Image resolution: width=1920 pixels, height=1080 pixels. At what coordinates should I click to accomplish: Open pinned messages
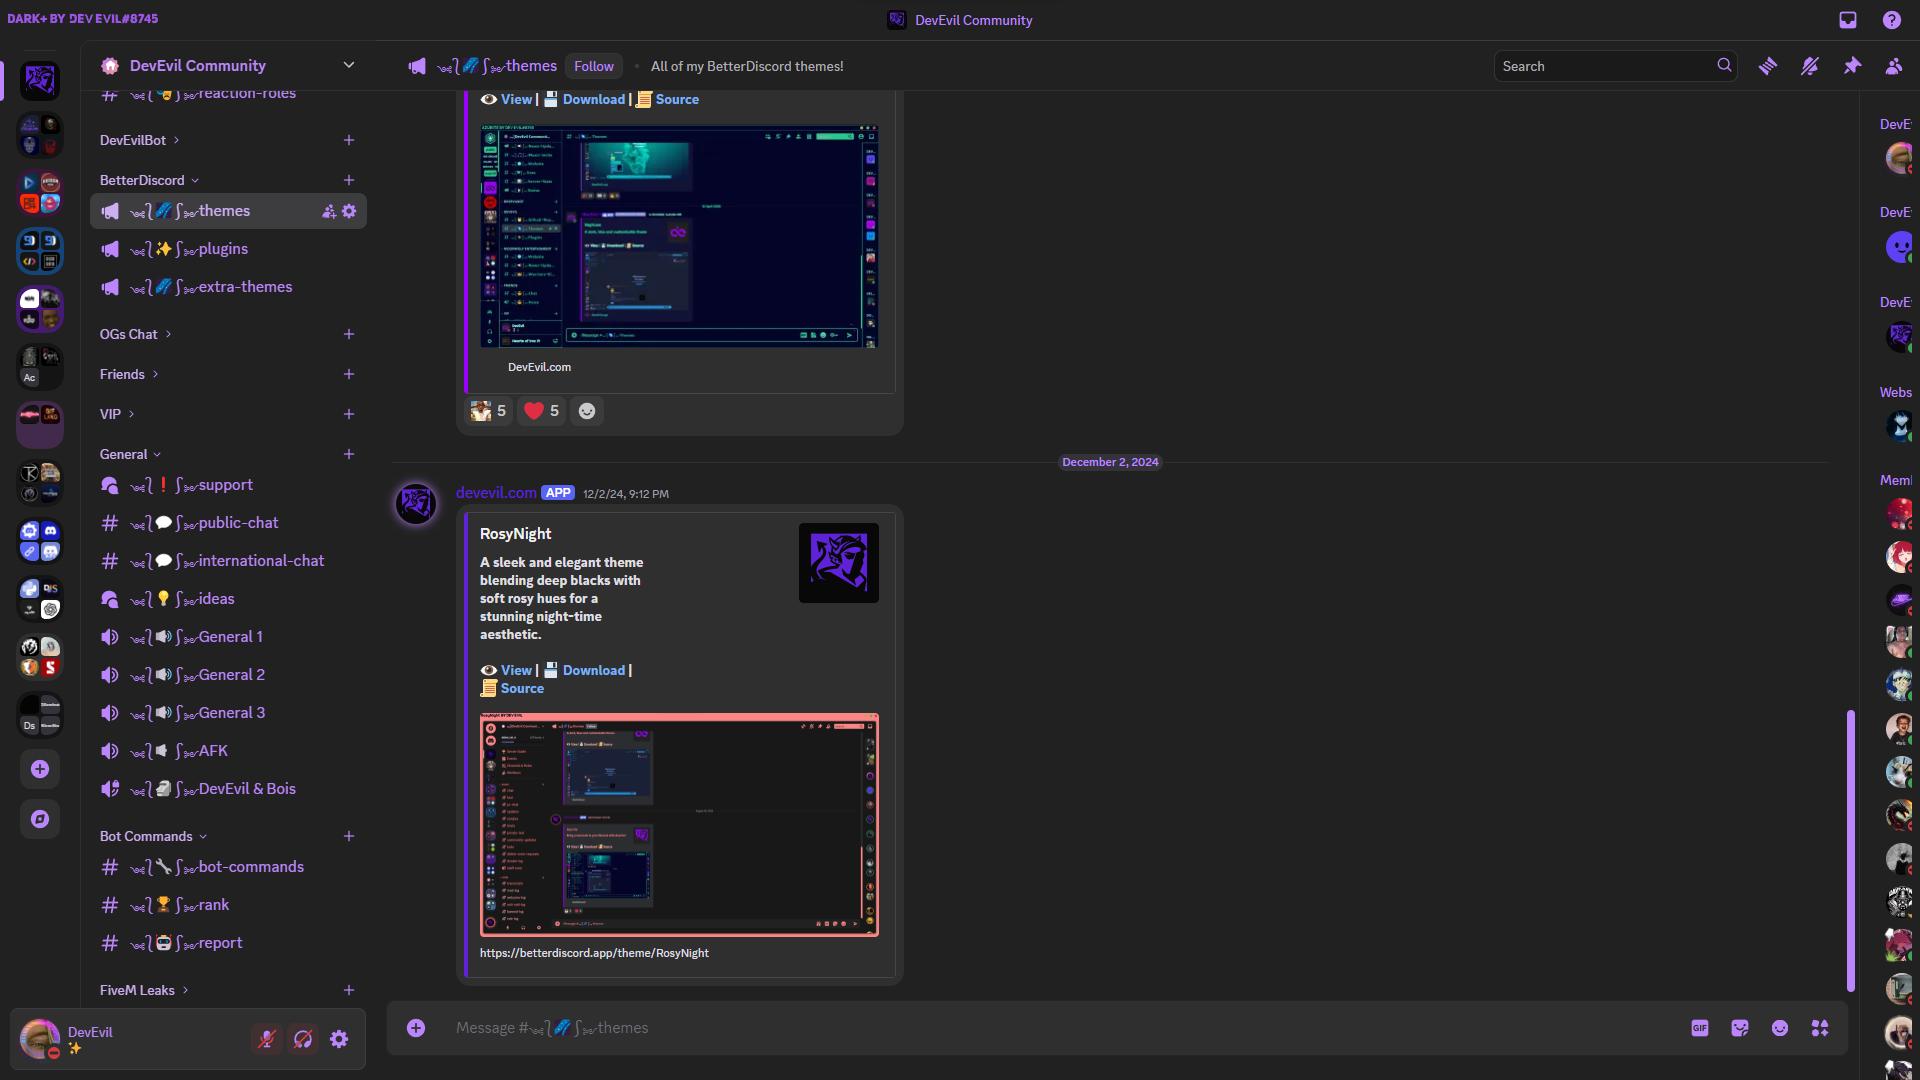1853,66
